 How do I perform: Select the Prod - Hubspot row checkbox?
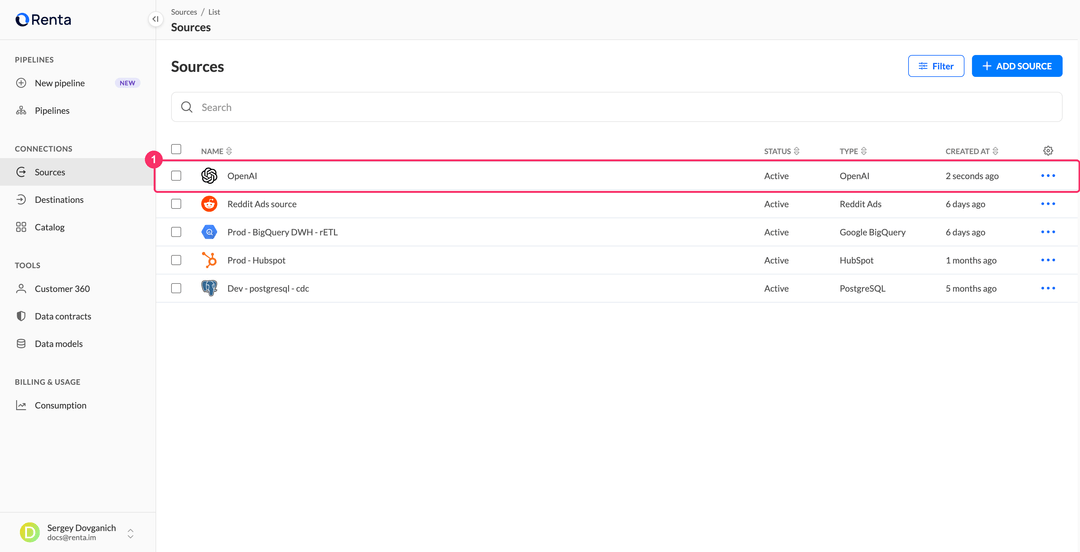tap(176, 260)
